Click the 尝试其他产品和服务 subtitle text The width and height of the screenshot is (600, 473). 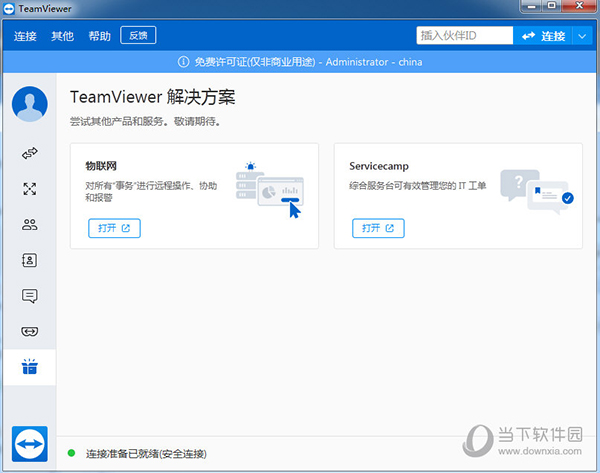tap(145, 122)
